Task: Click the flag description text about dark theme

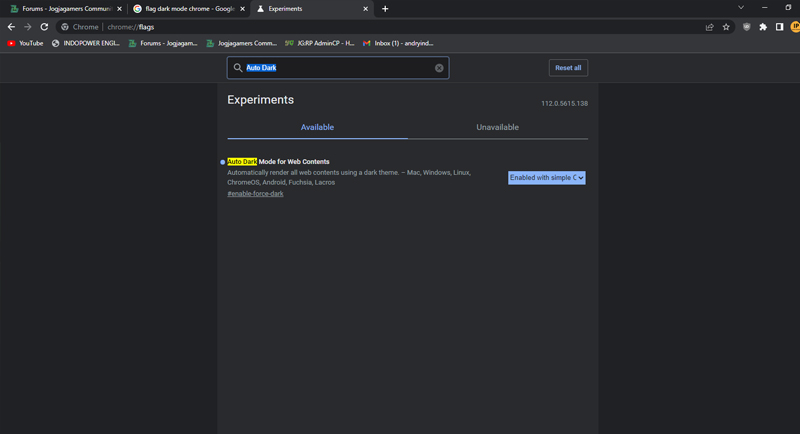Action: 349,177
